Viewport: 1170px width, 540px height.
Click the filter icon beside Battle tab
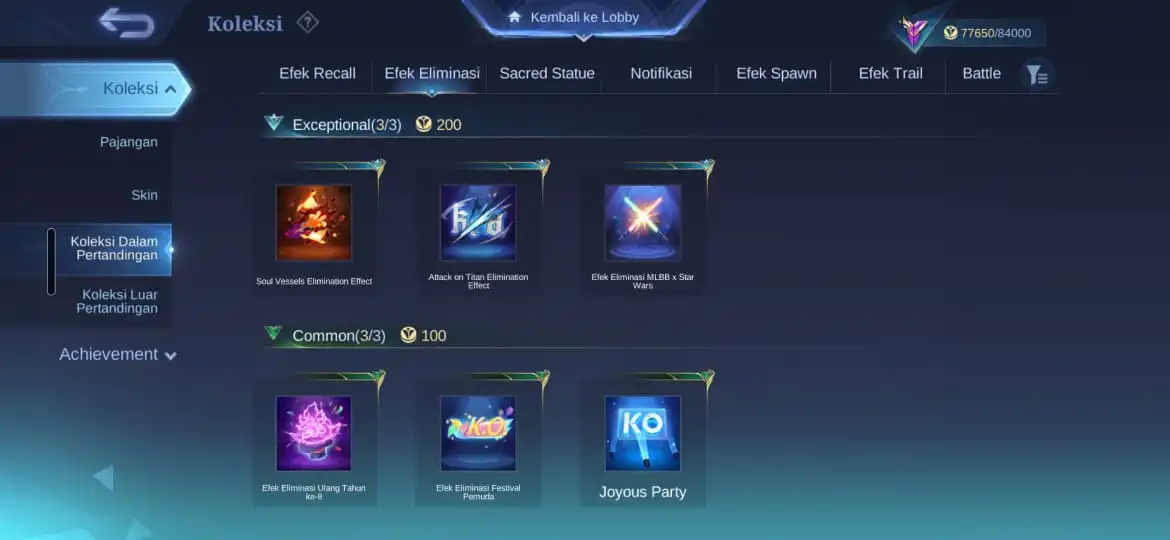point(1036,75)
